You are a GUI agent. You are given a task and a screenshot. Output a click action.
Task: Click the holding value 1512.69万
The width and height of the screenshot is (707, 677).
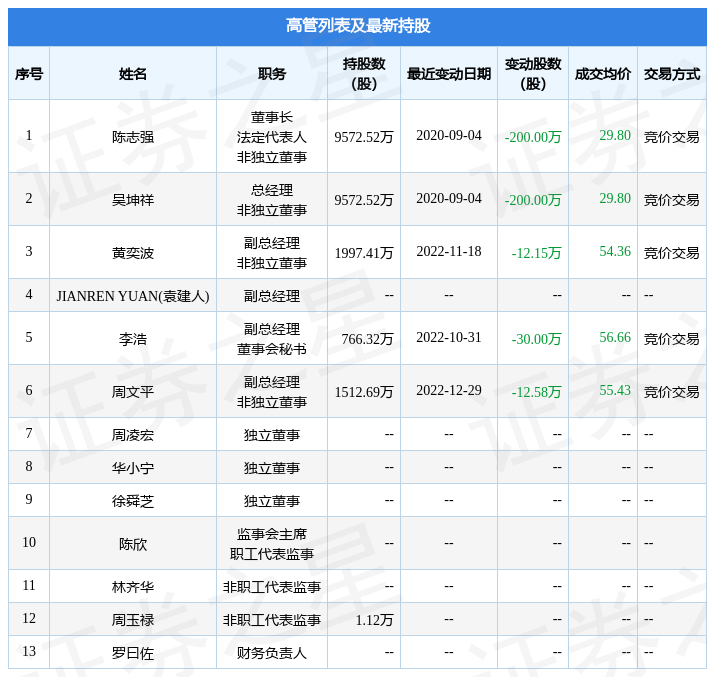pyautogui.click(x=363, y=391)
